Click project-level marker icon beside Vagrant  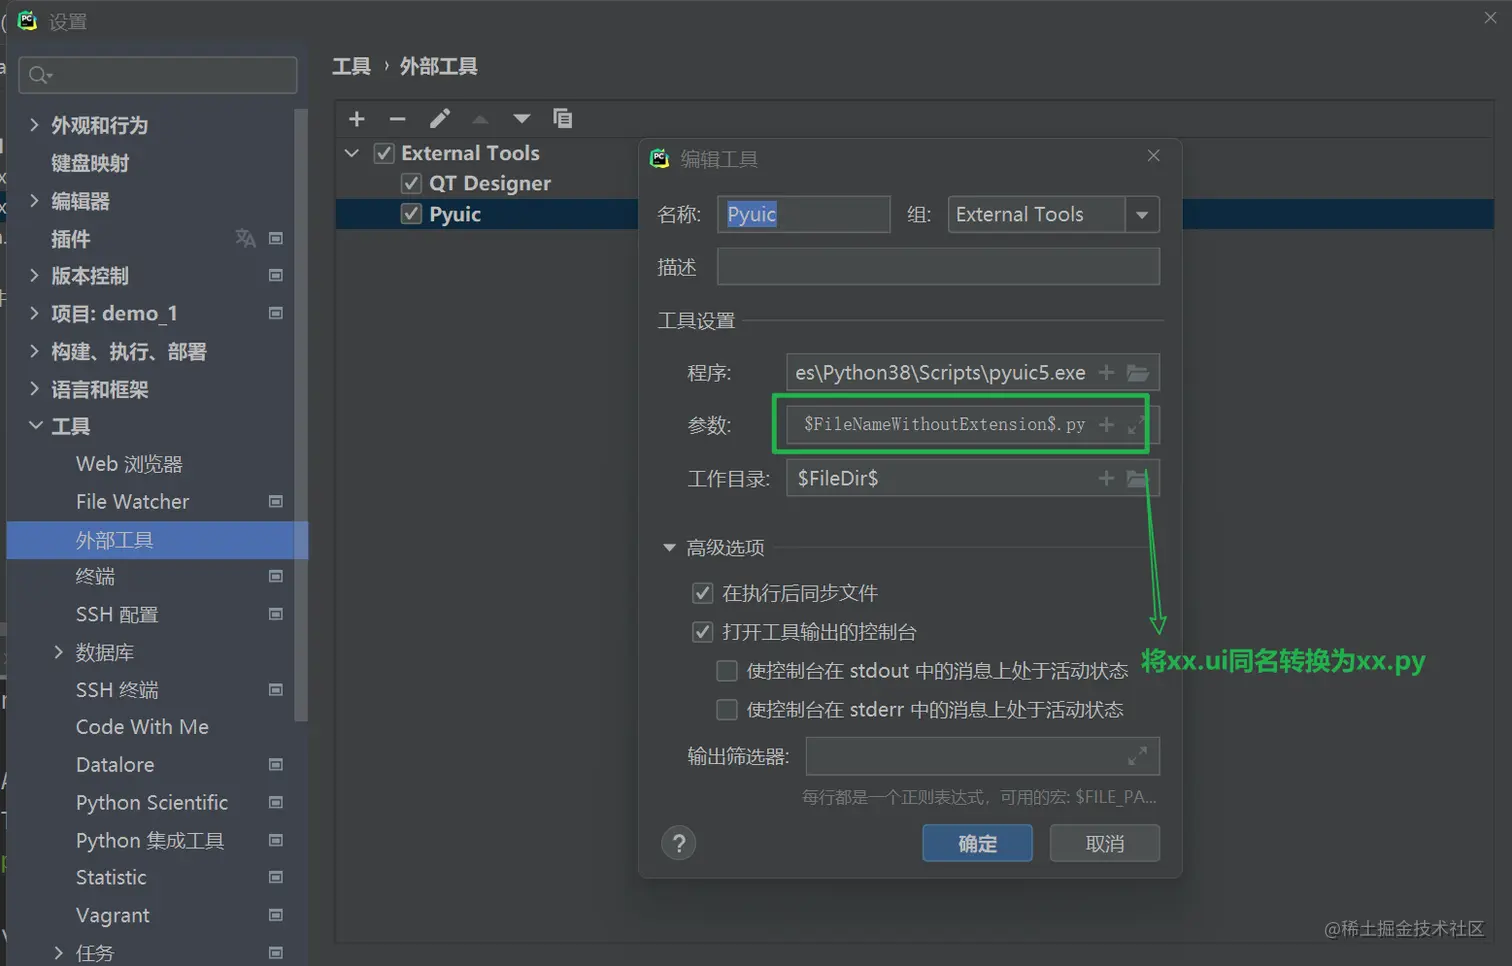click(276, 915)
